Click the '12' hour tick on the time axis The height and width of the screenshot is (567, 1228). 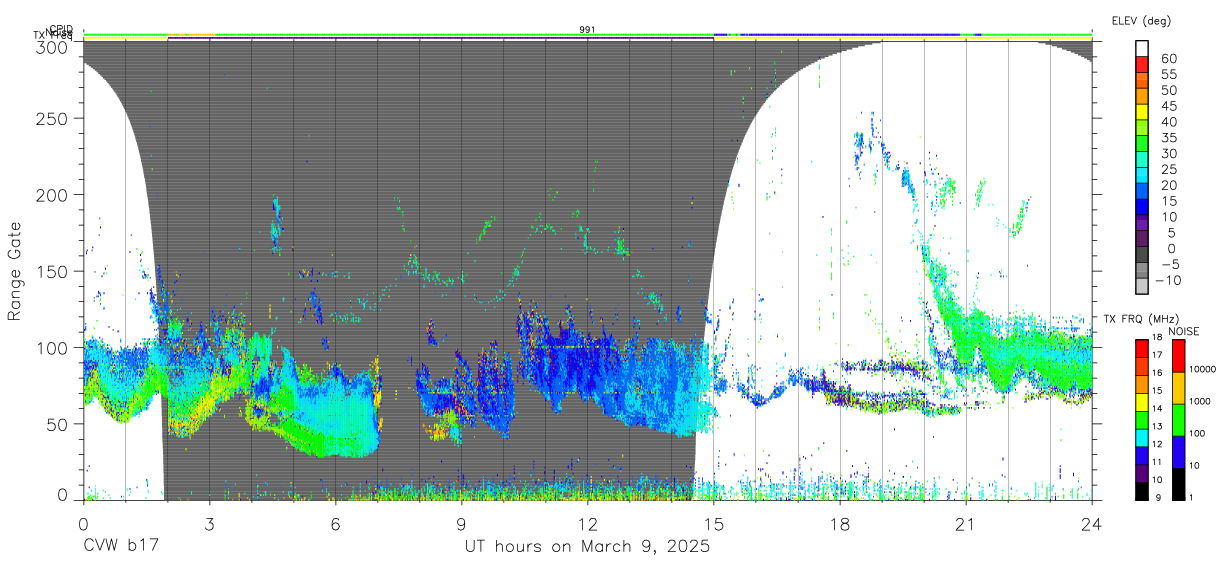587,523
